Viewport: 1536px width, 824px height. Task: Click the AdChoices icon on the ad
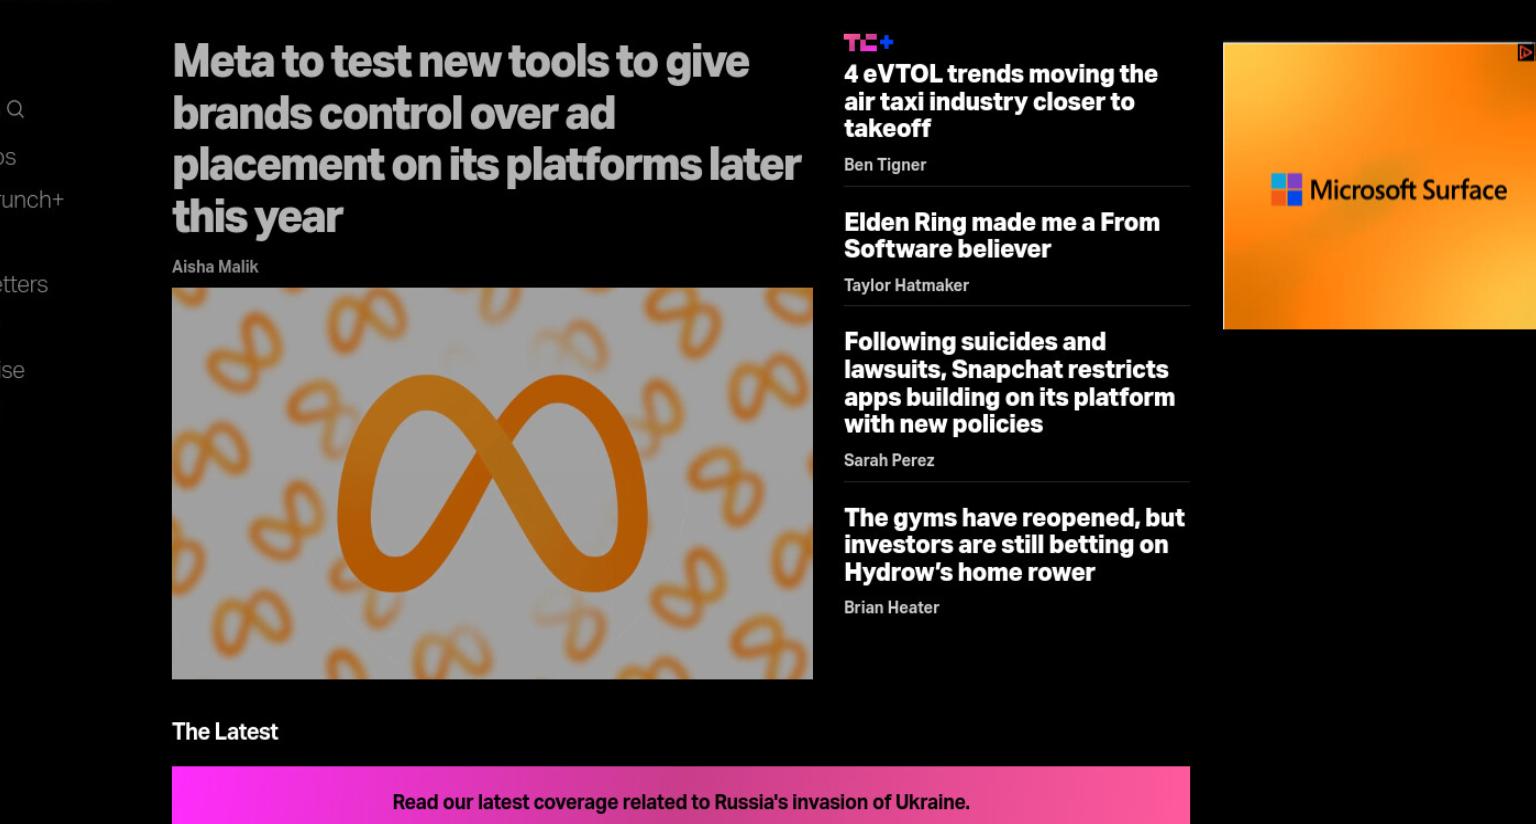1526,53
